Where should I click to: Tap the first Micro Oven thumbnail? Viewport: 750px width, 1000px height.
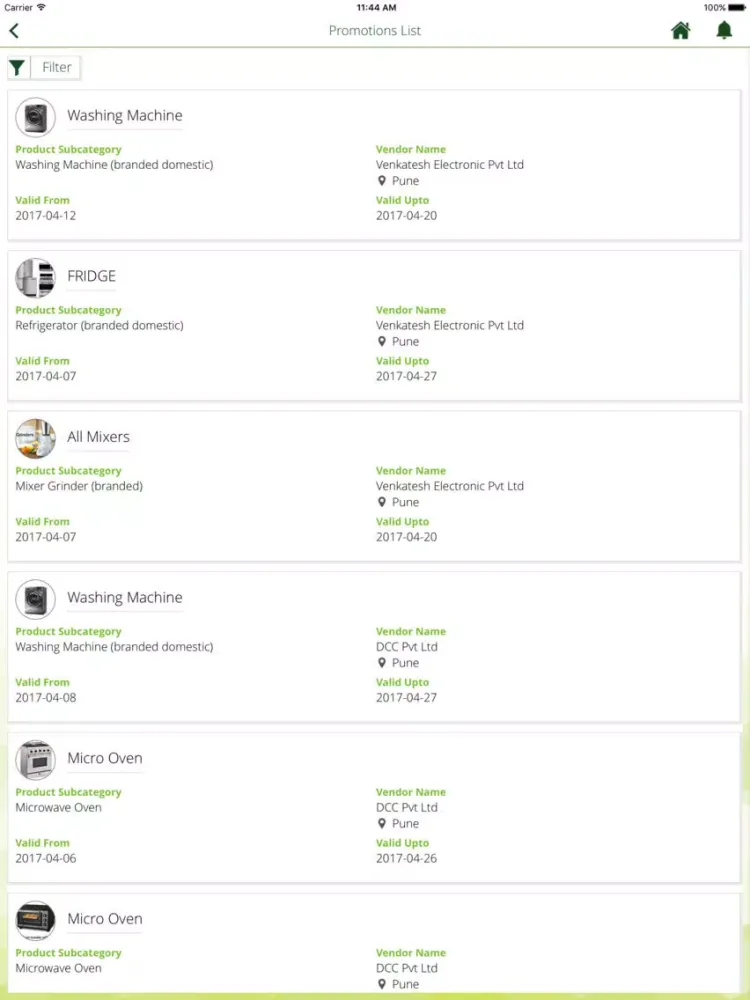click(35, 760)
